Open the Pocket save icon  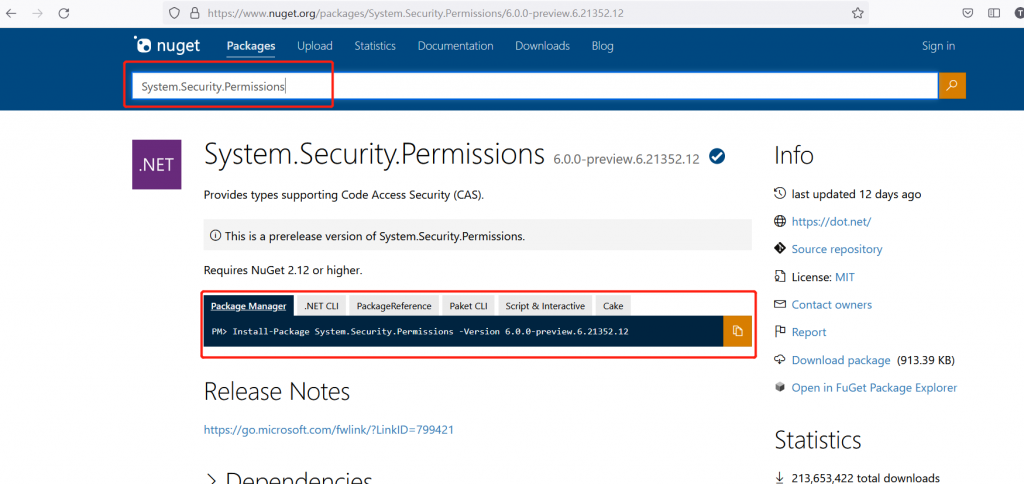pos(969,13)
